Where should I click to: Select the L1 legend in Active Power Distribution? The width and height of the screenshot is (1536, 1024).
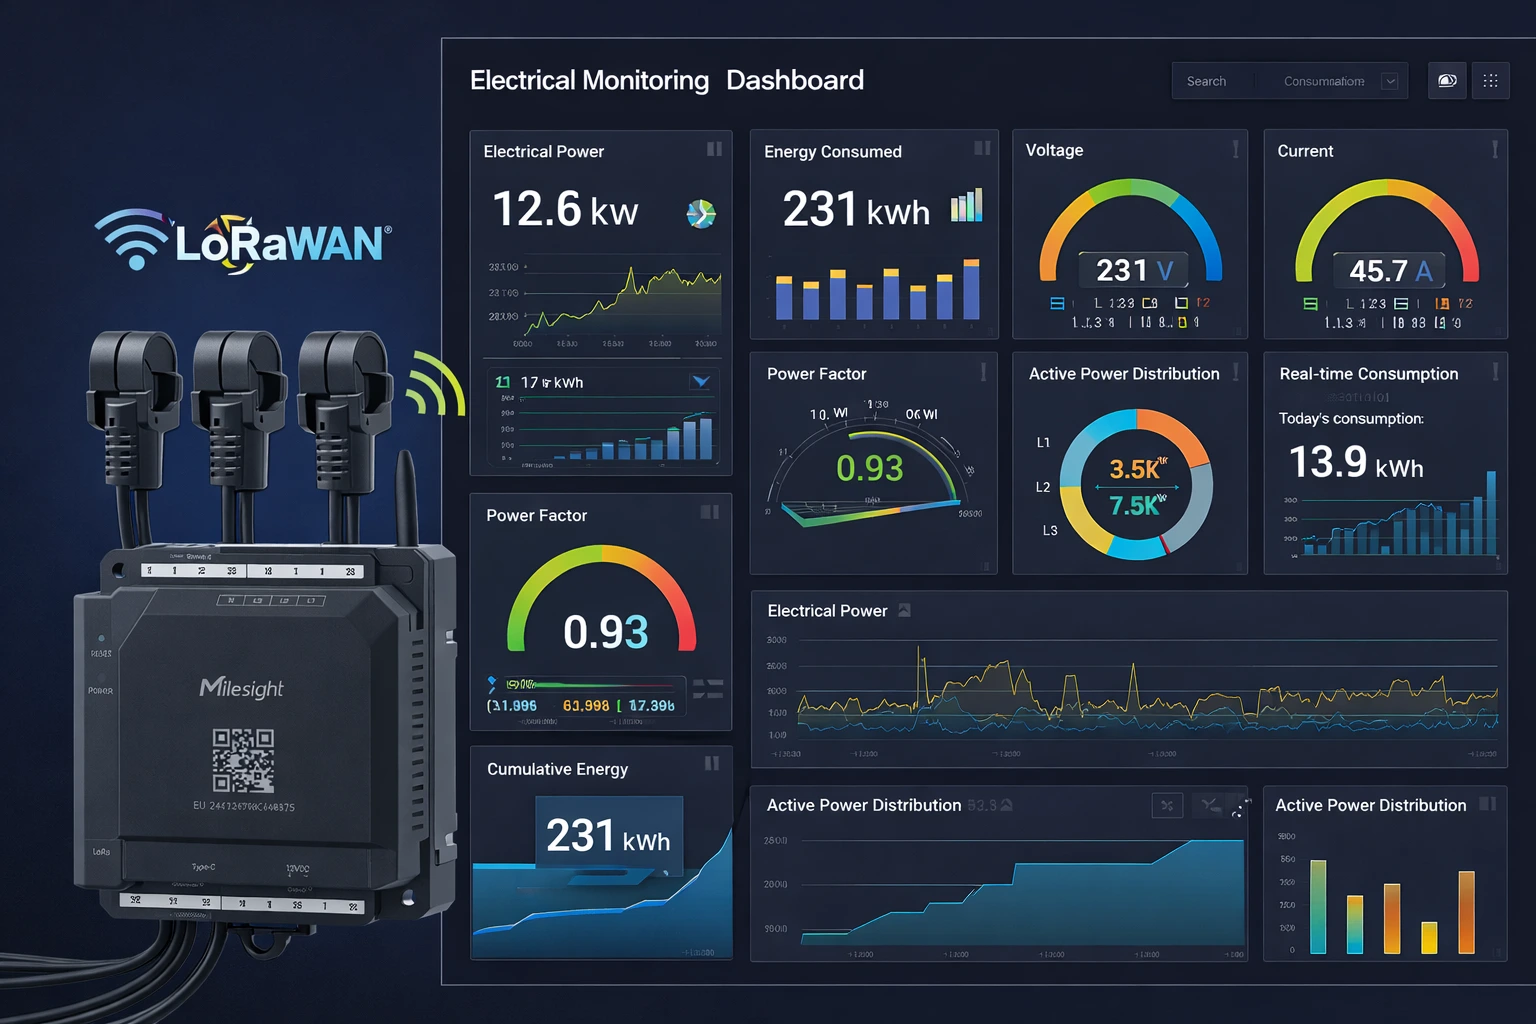coord(1043,442)
